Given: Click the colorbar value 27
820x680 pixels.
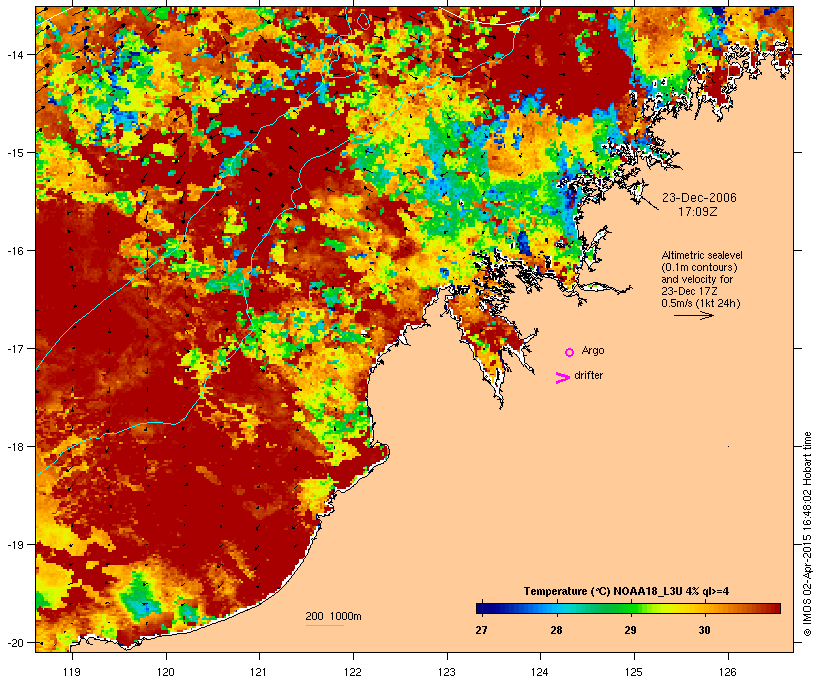Looking at the screenshot, I should [x=482, y=630].
